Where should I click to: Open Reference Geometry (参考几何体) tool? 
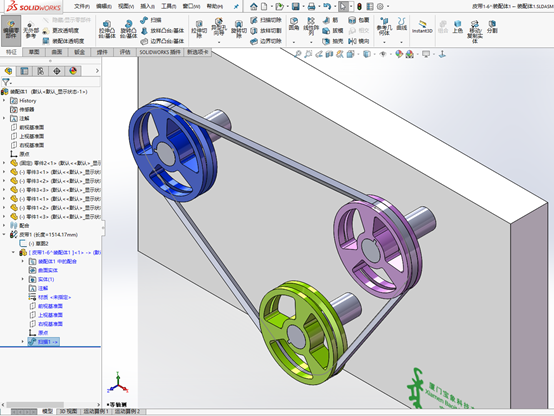(384, 27)
